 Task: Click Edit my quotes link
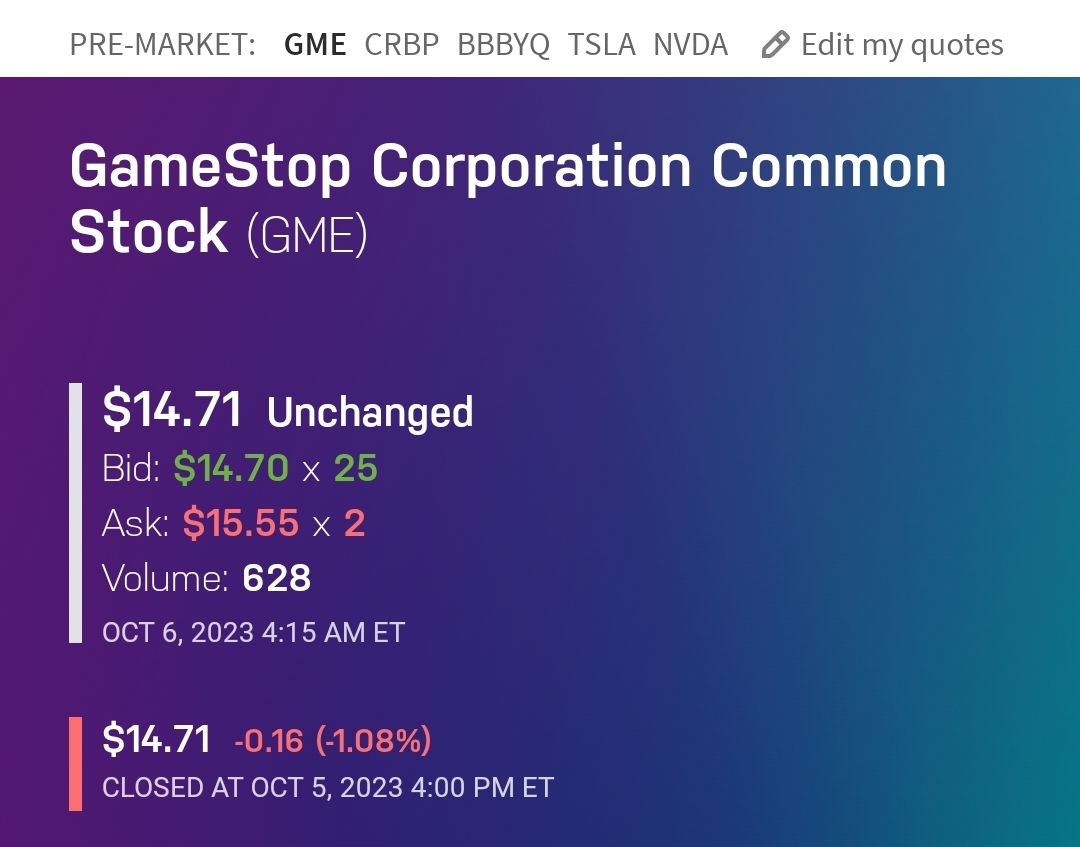pyautogui.click(x=902, y=45)
